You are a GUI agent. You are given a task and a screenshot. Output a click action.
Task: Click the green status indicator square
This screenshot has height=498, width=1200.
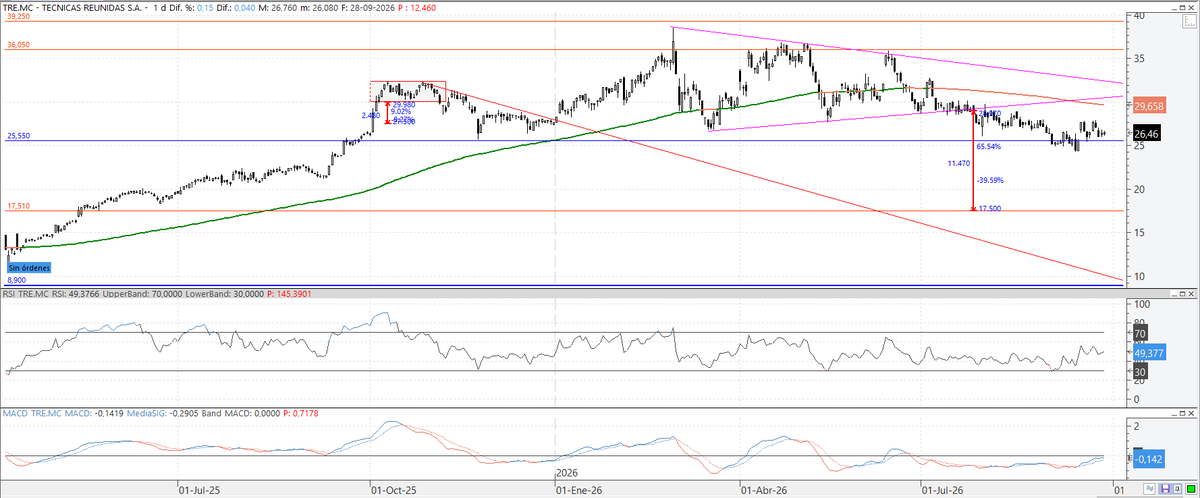1191,489
